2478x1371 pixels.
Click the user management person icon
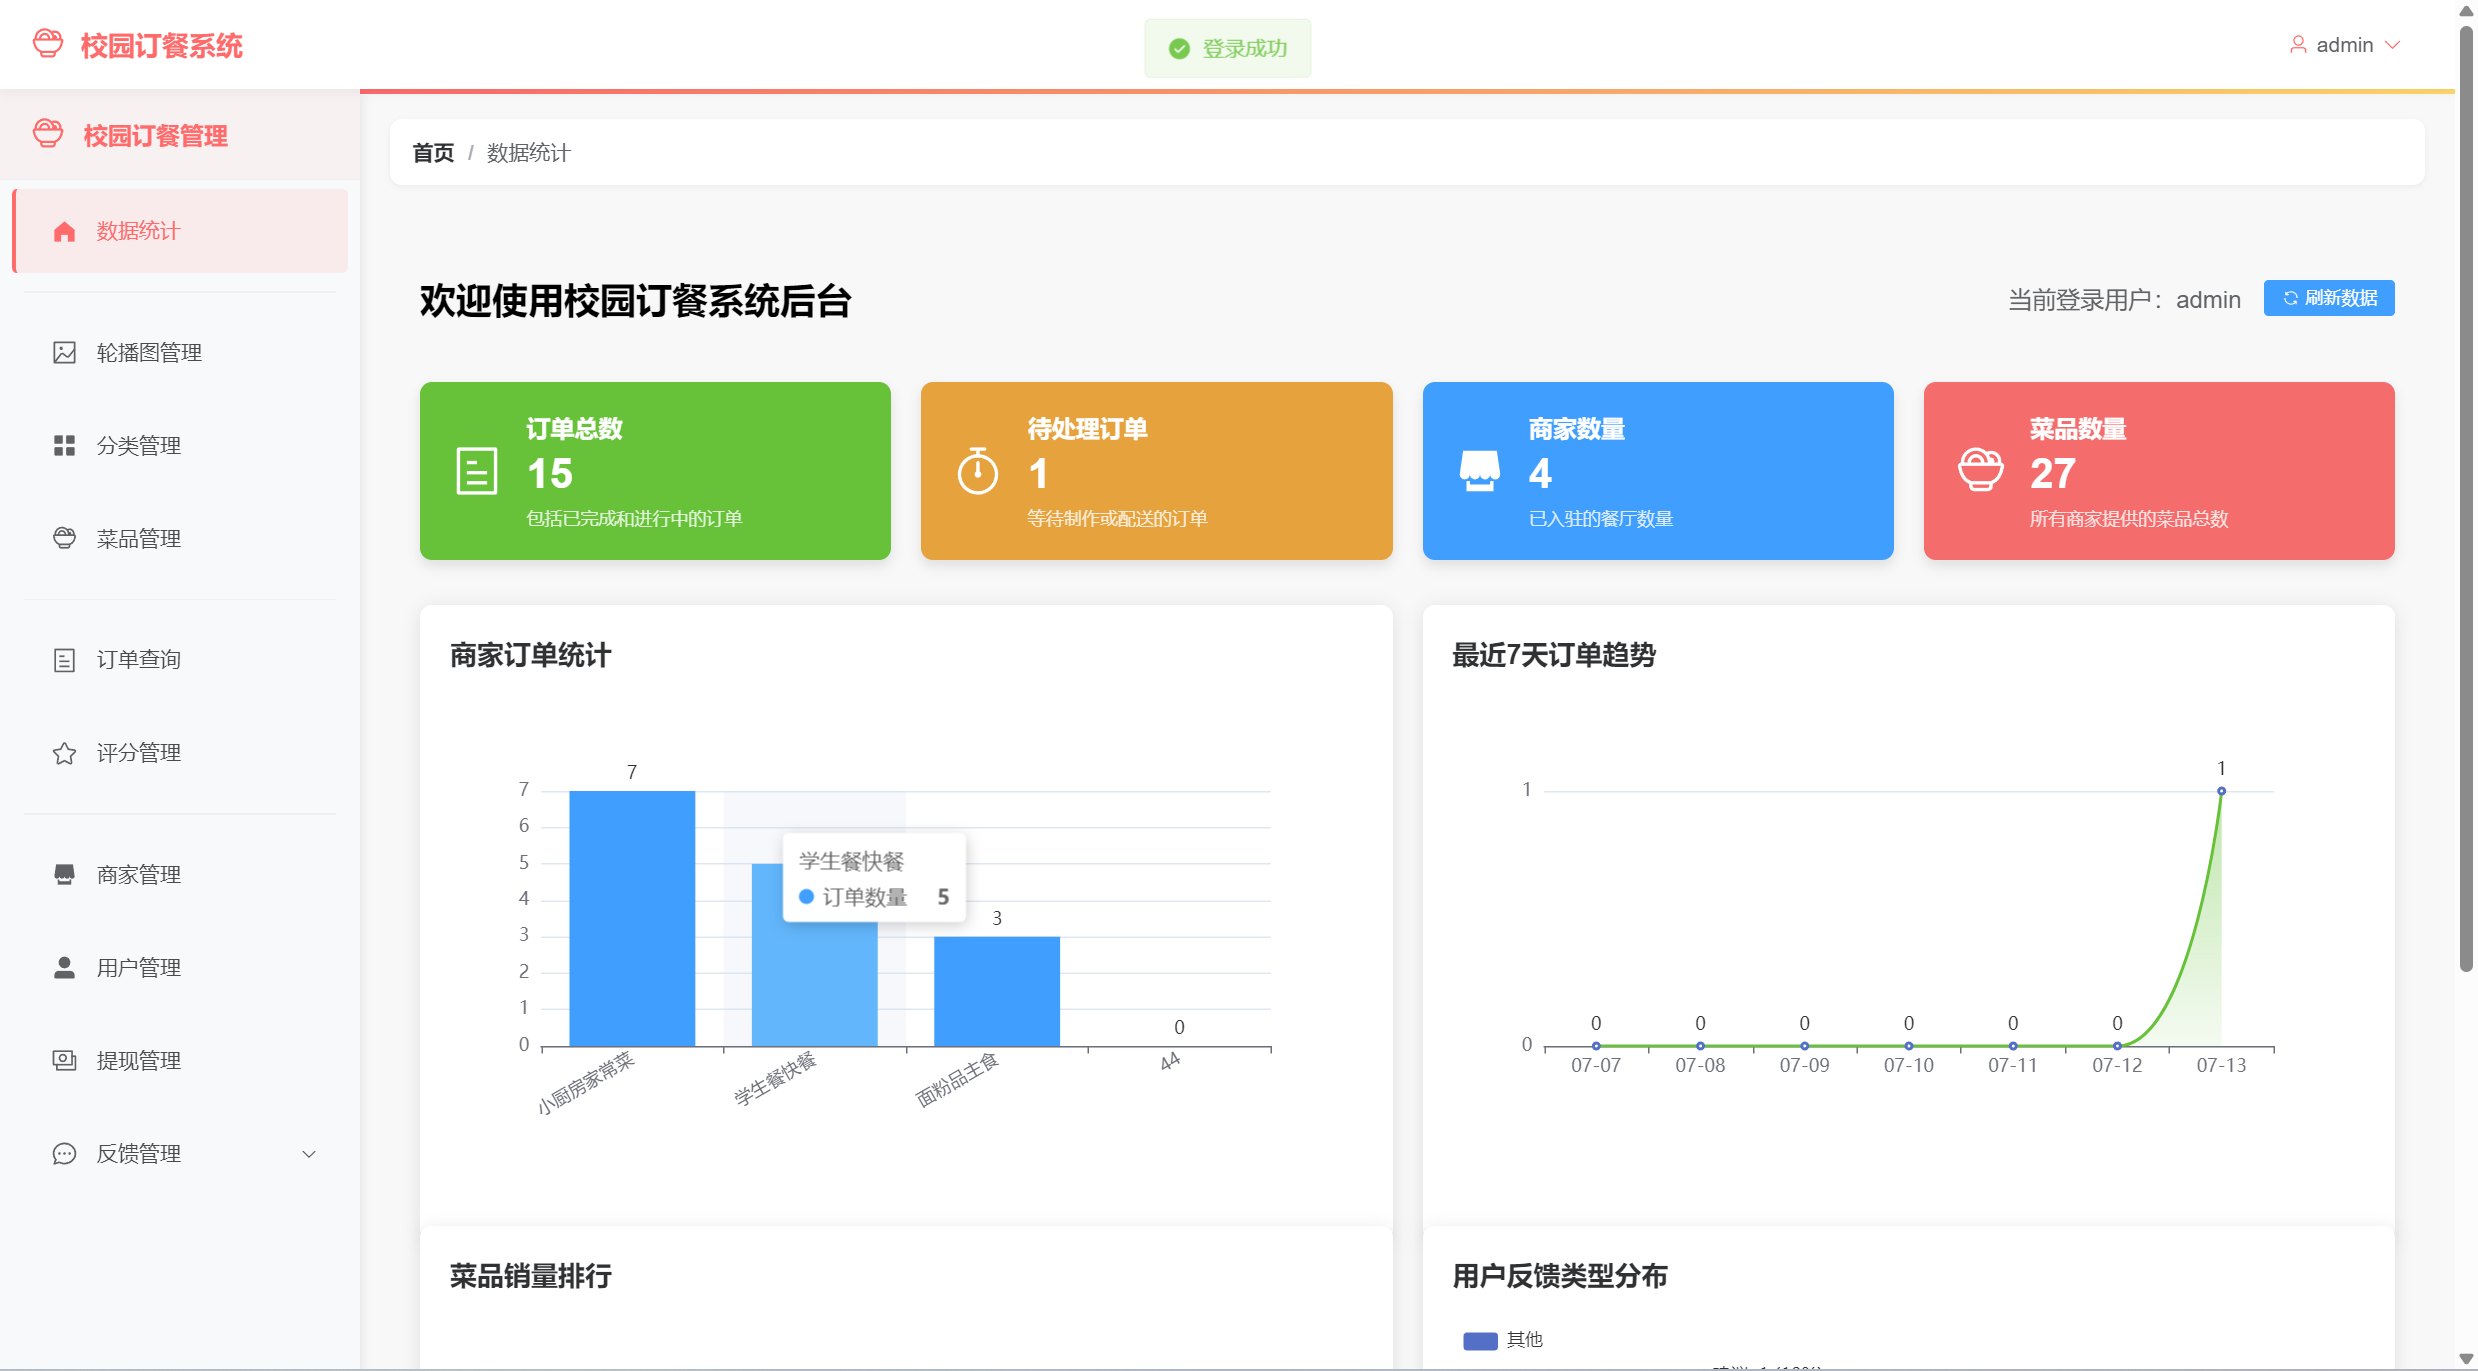pos(64,967)
